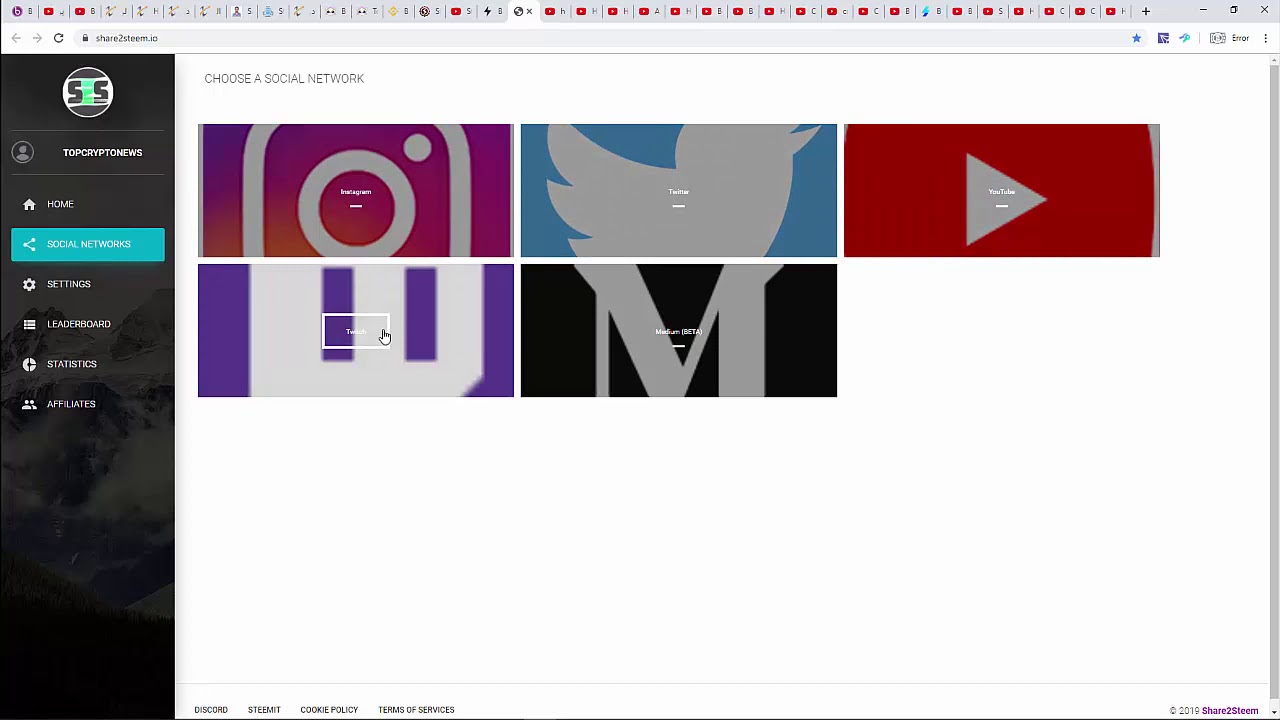This screenshot has height=720, width=1280.
Task: Choose the YouTube network card
Action: pos(1002,190)
